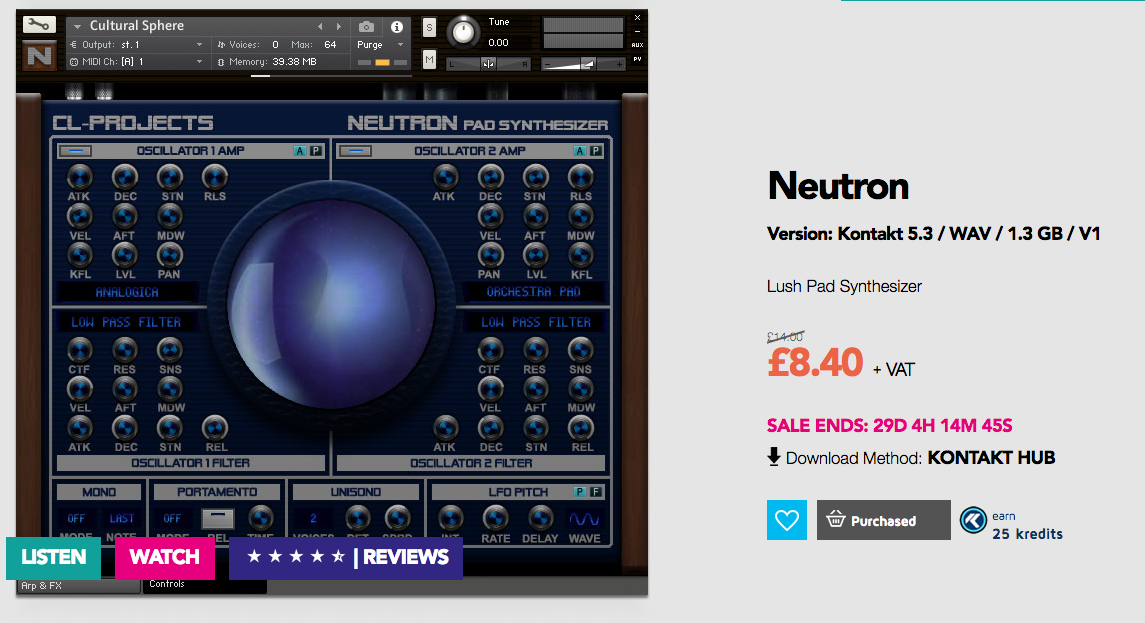Click the Kontakt N logo icon

(x=39, y=56)
